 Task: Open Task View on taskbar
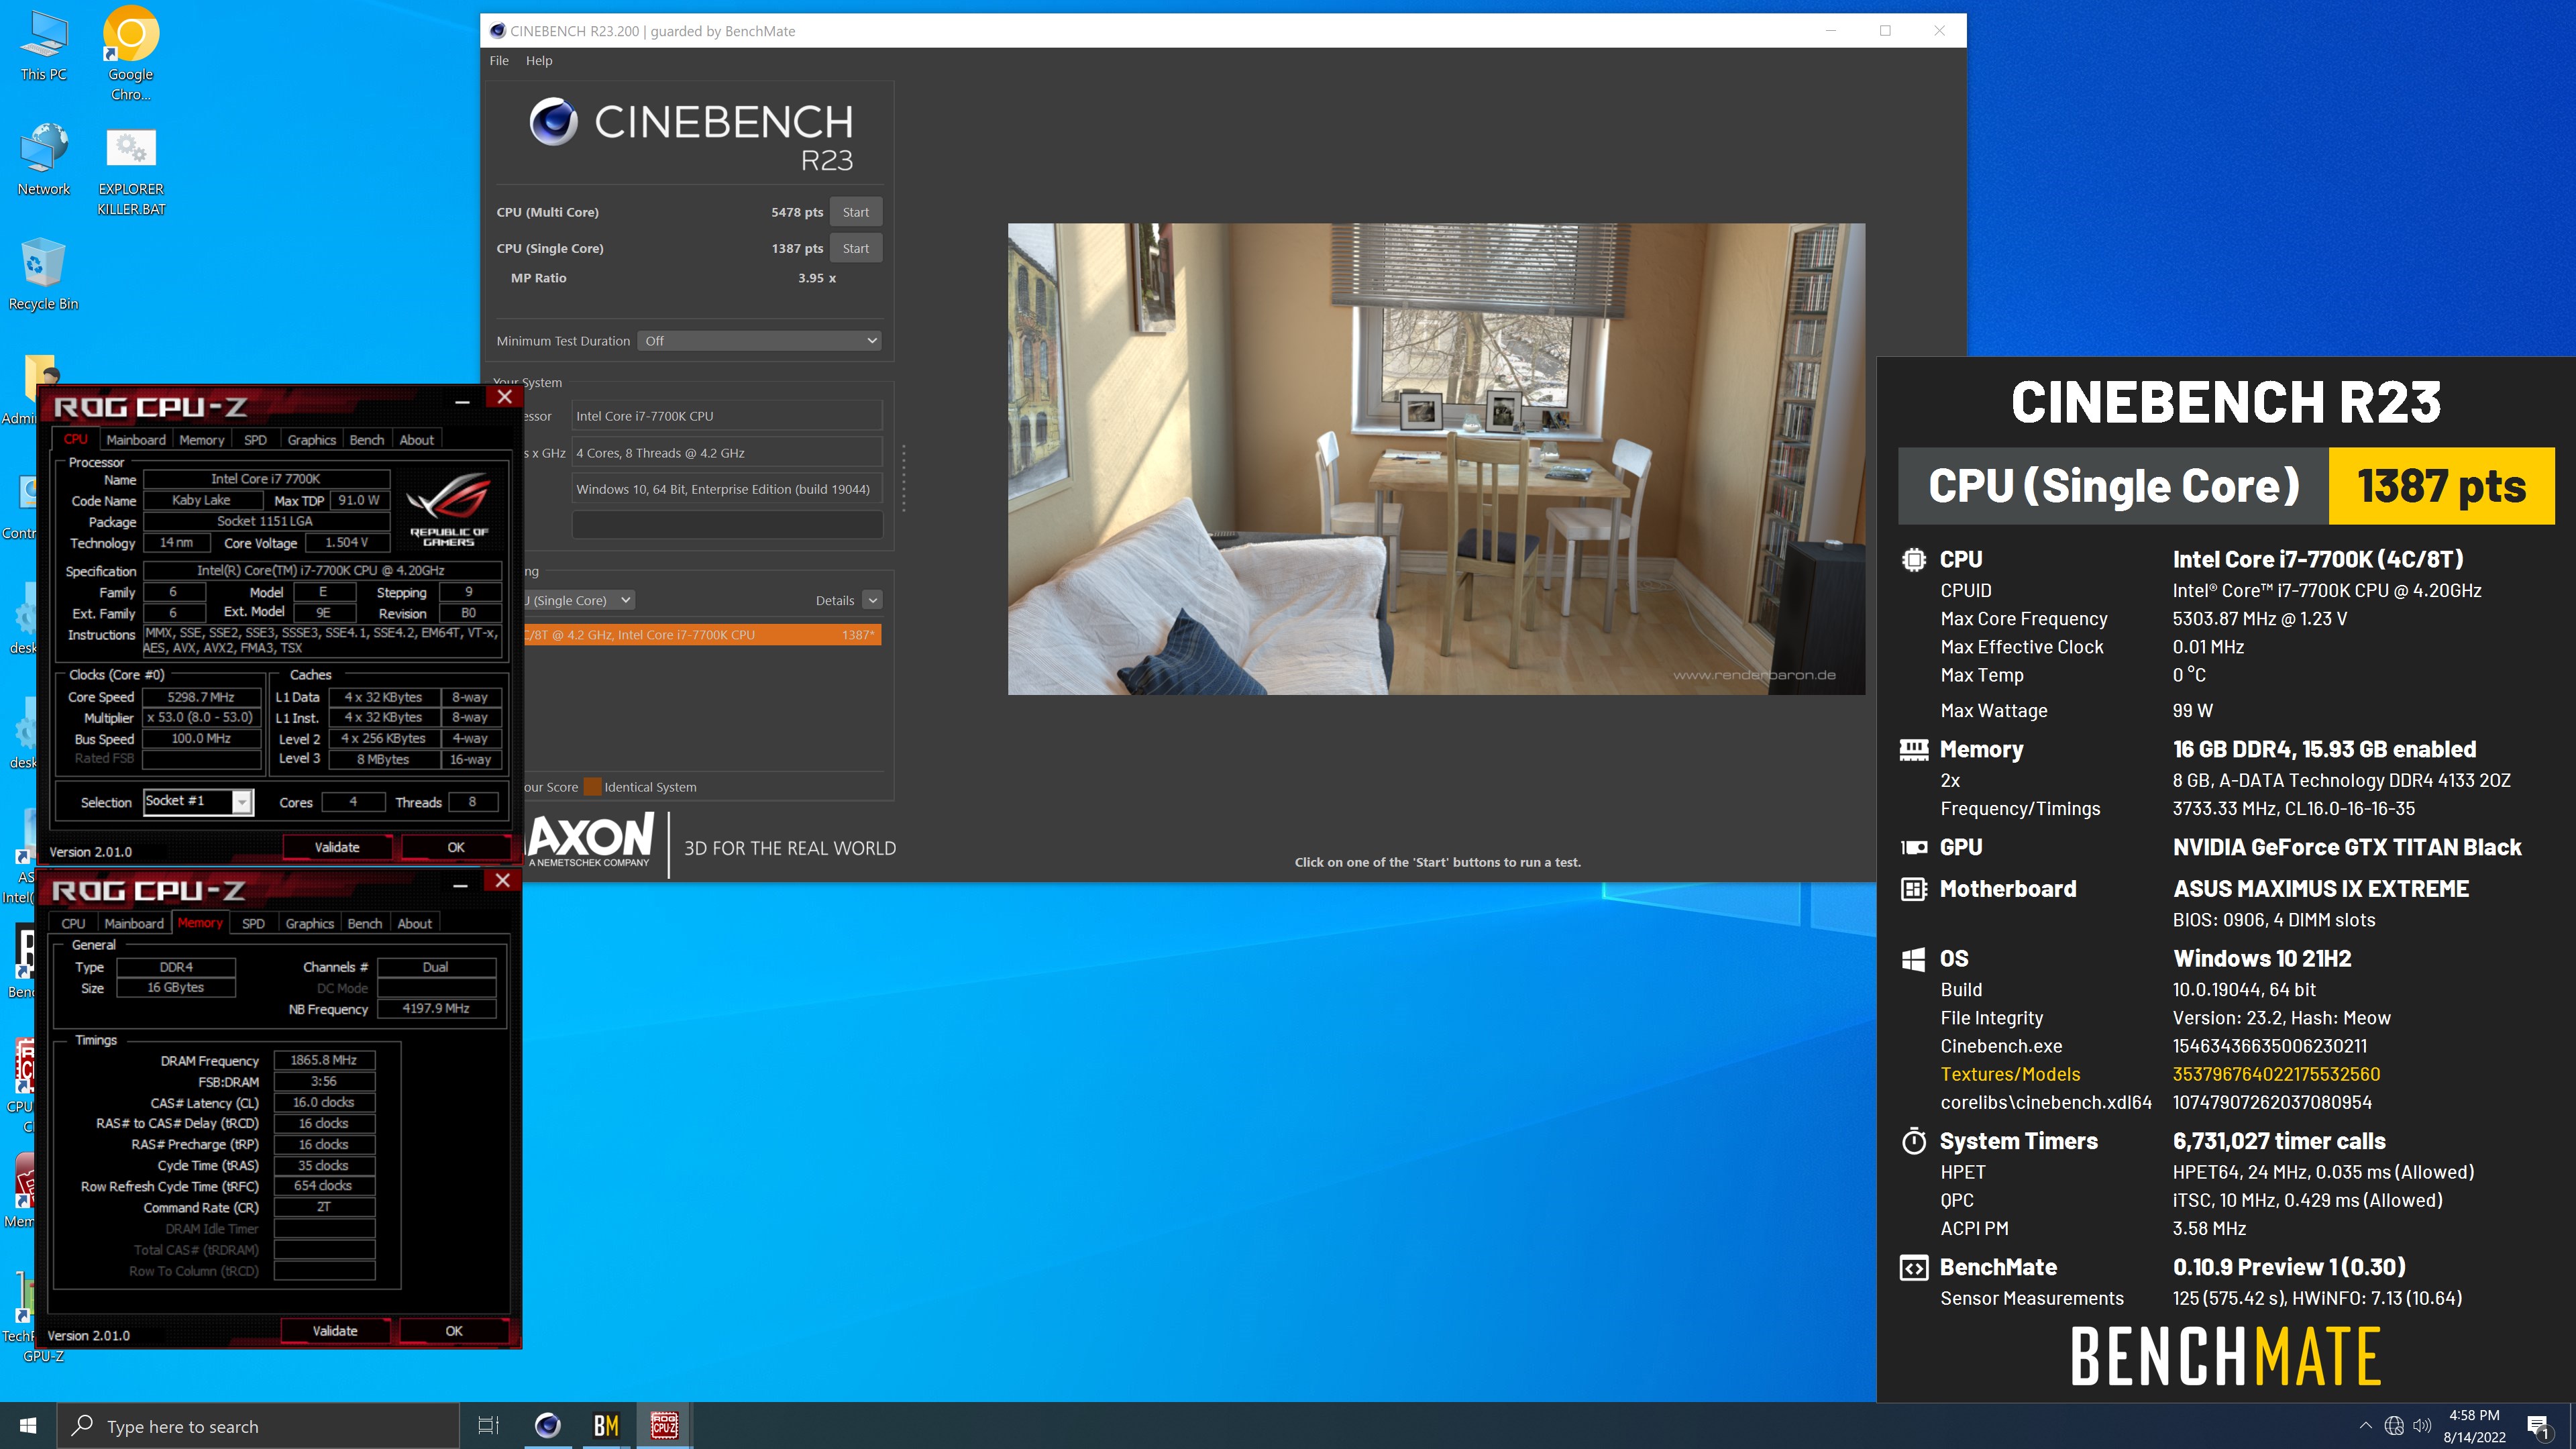488,1425
